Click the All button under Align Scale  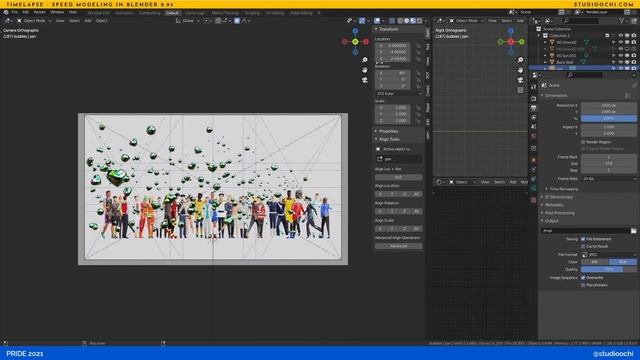point(416,229)
